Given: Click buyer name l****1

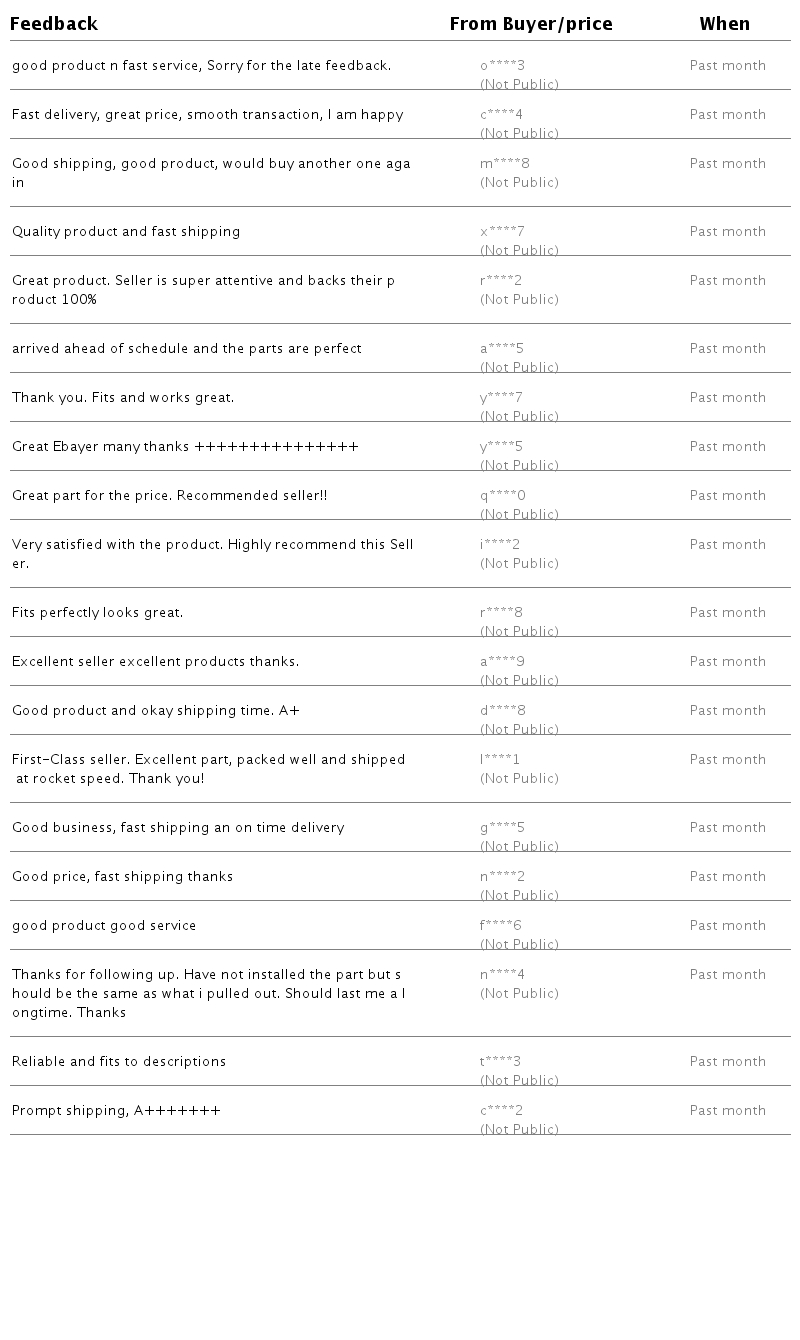Looking at the screenshot, I should (x=500, y=760).
